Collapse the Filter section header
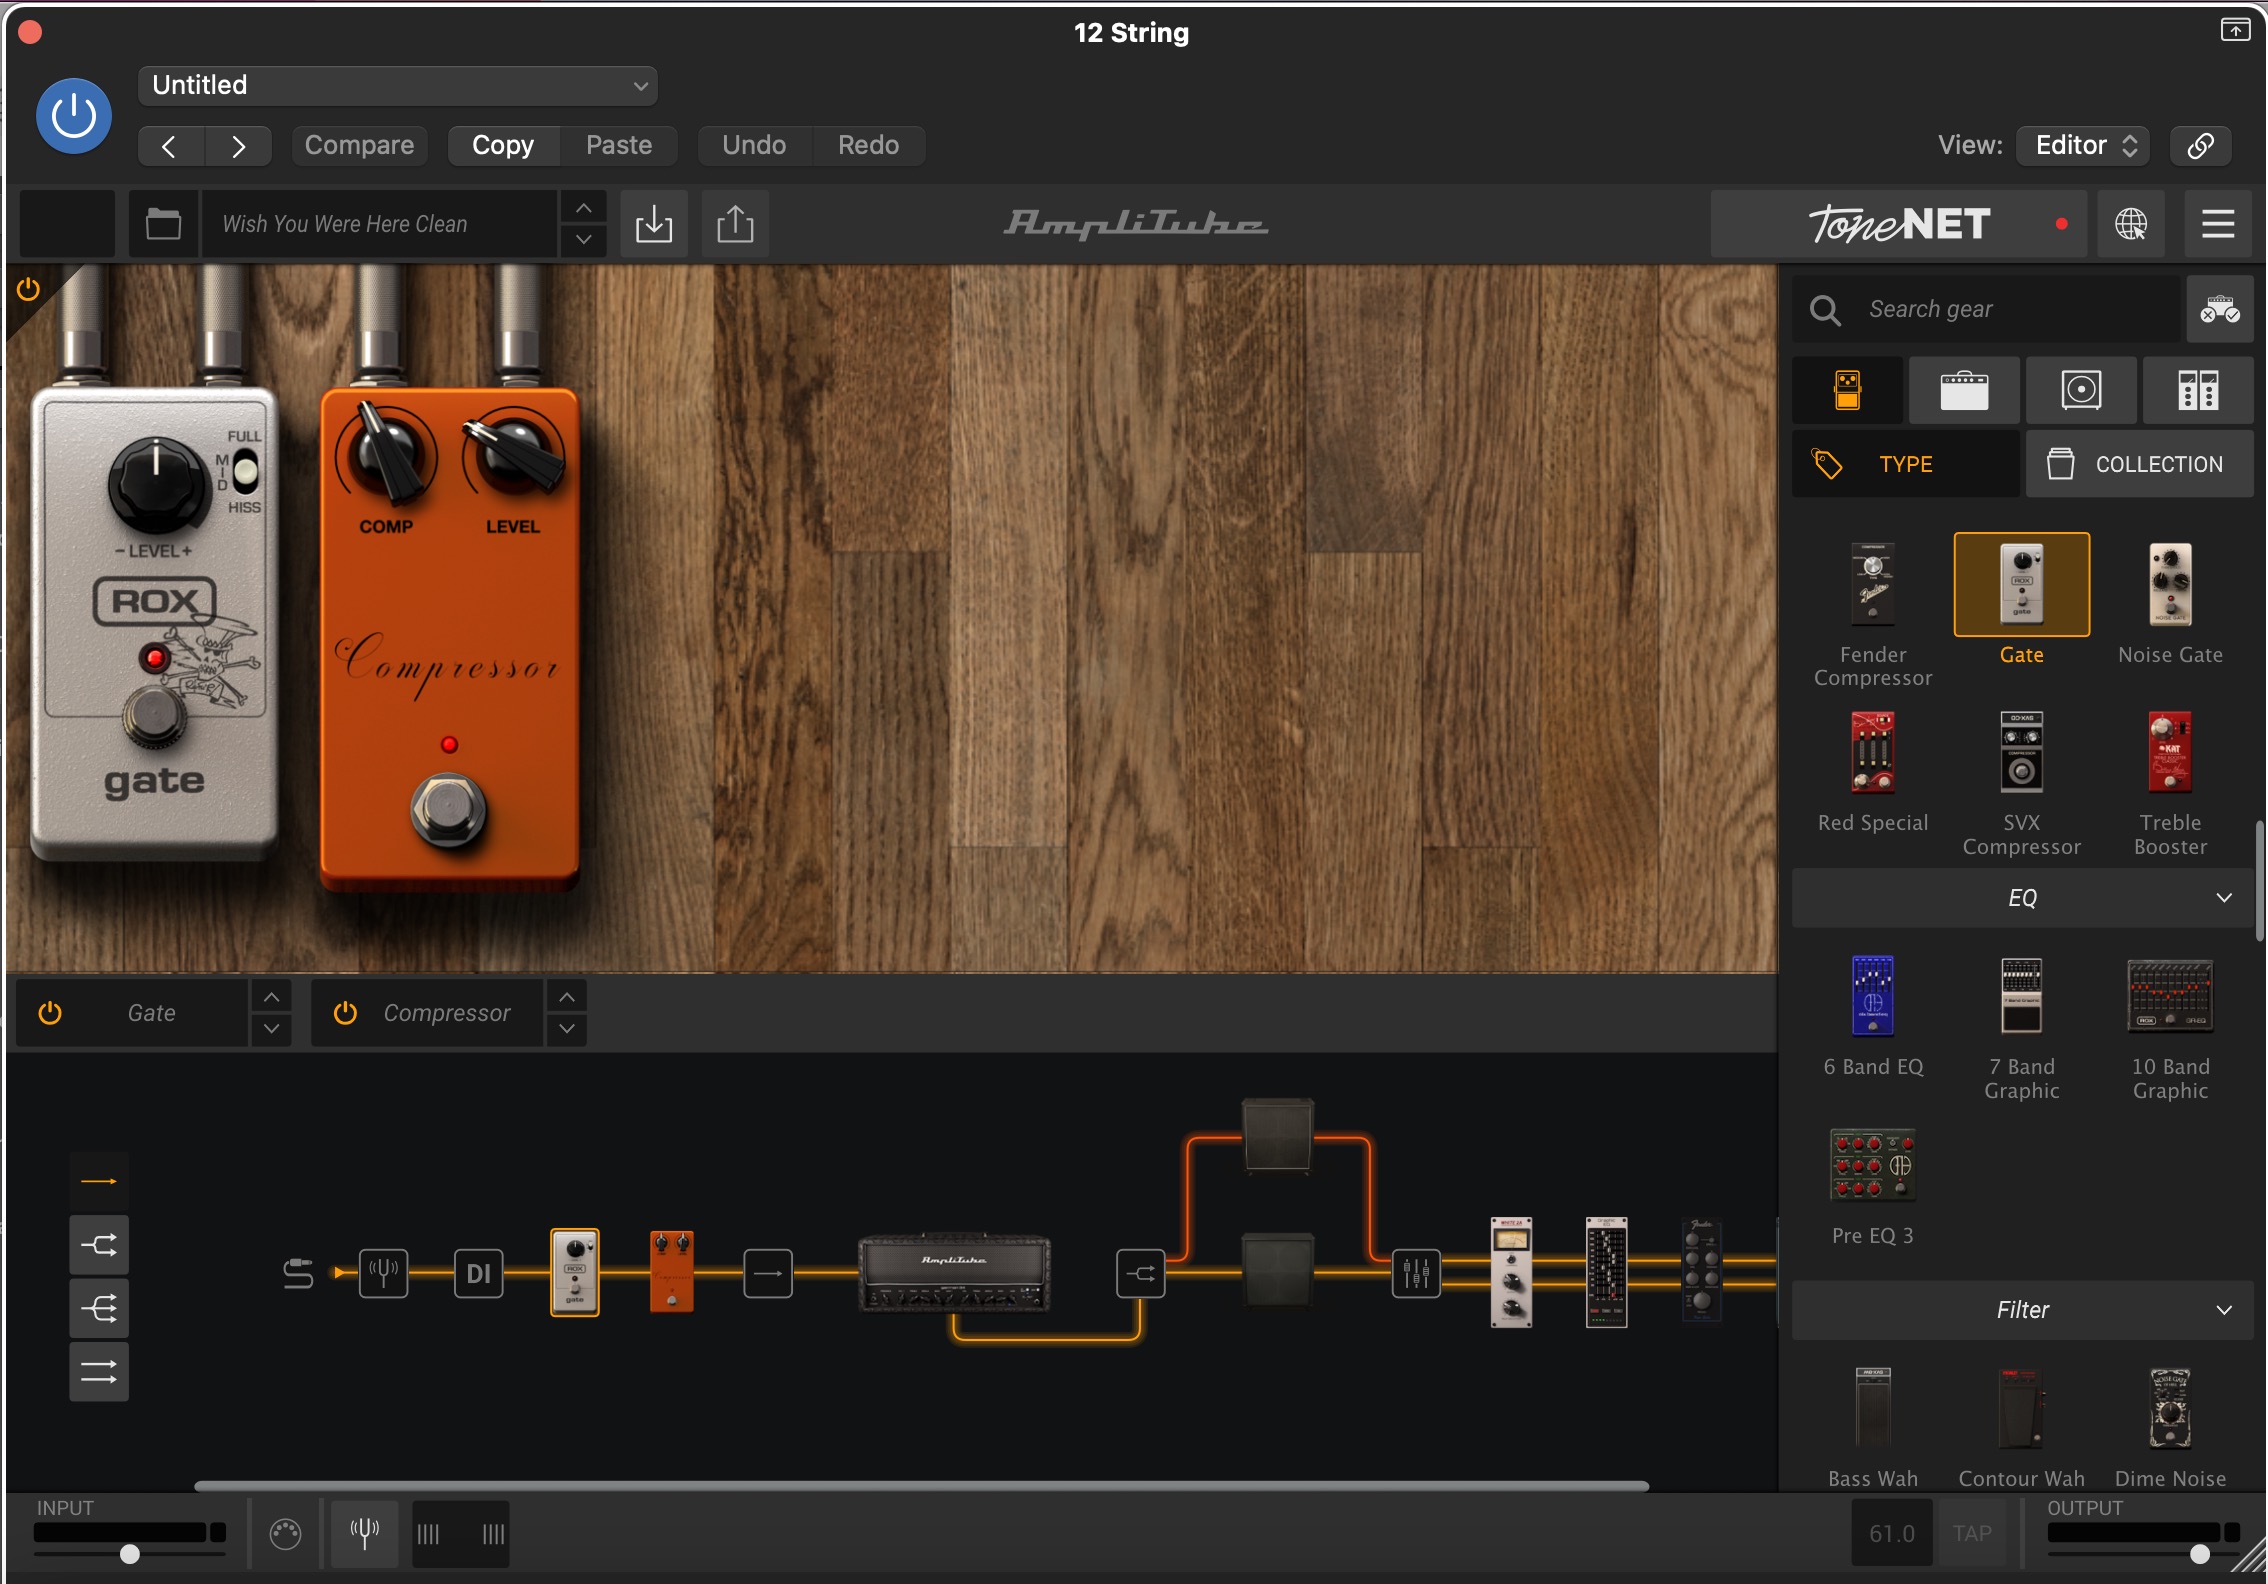The image size is (2268, 1584). tap(2022, 1310)
